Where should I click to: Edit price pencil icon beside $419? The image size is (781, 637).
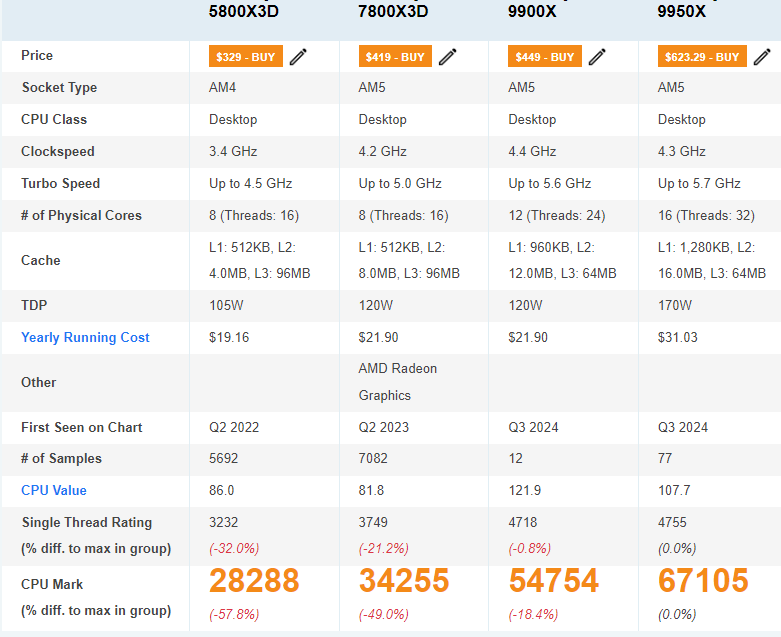[x=447, y=57]
